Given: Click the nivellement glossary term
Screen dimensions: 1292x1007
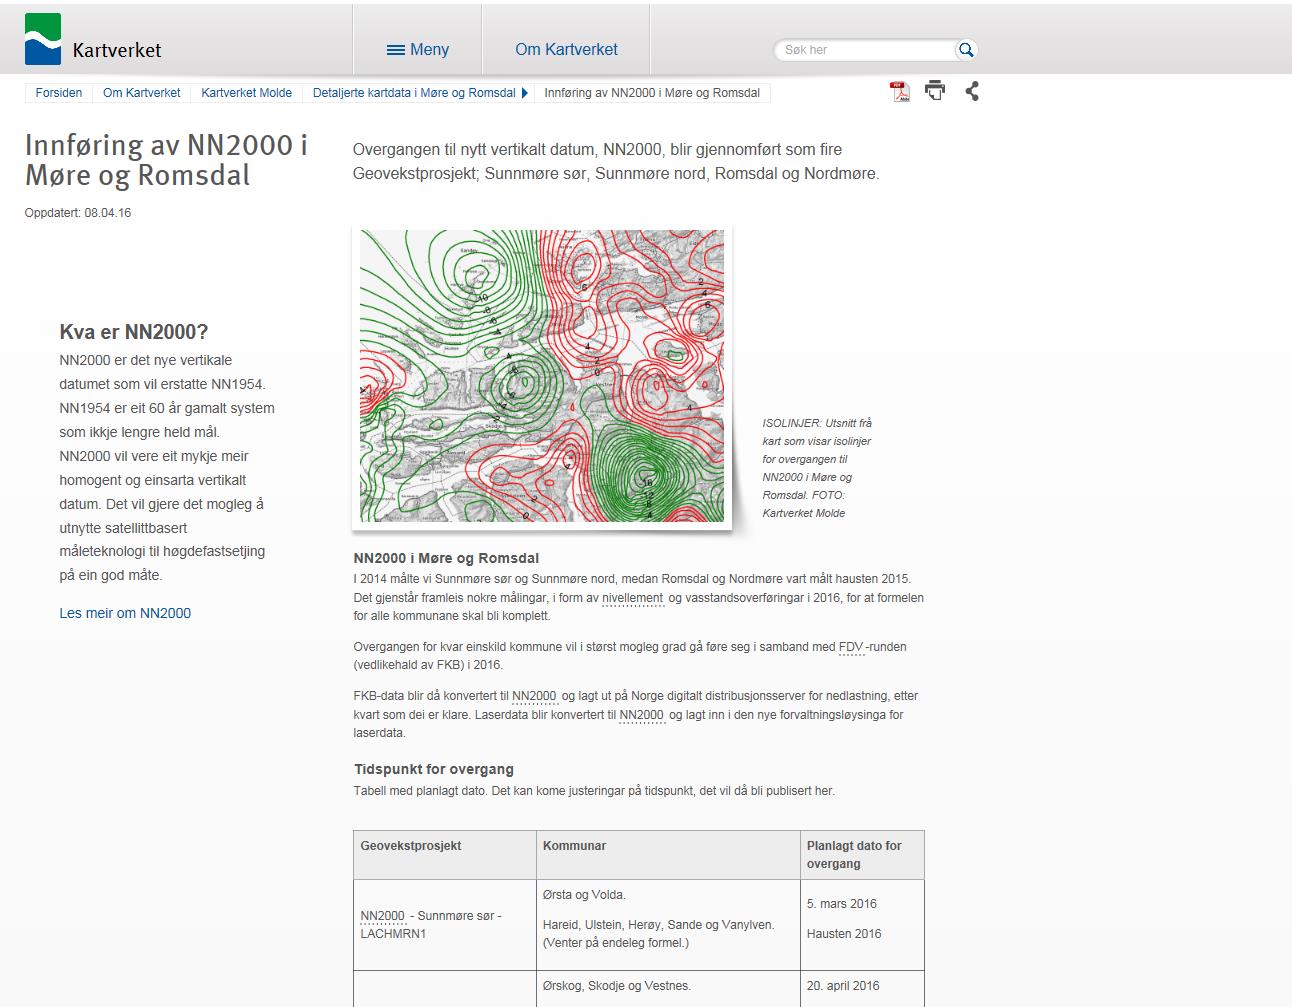Looking at the screenshot, I should tap(632, 598).
